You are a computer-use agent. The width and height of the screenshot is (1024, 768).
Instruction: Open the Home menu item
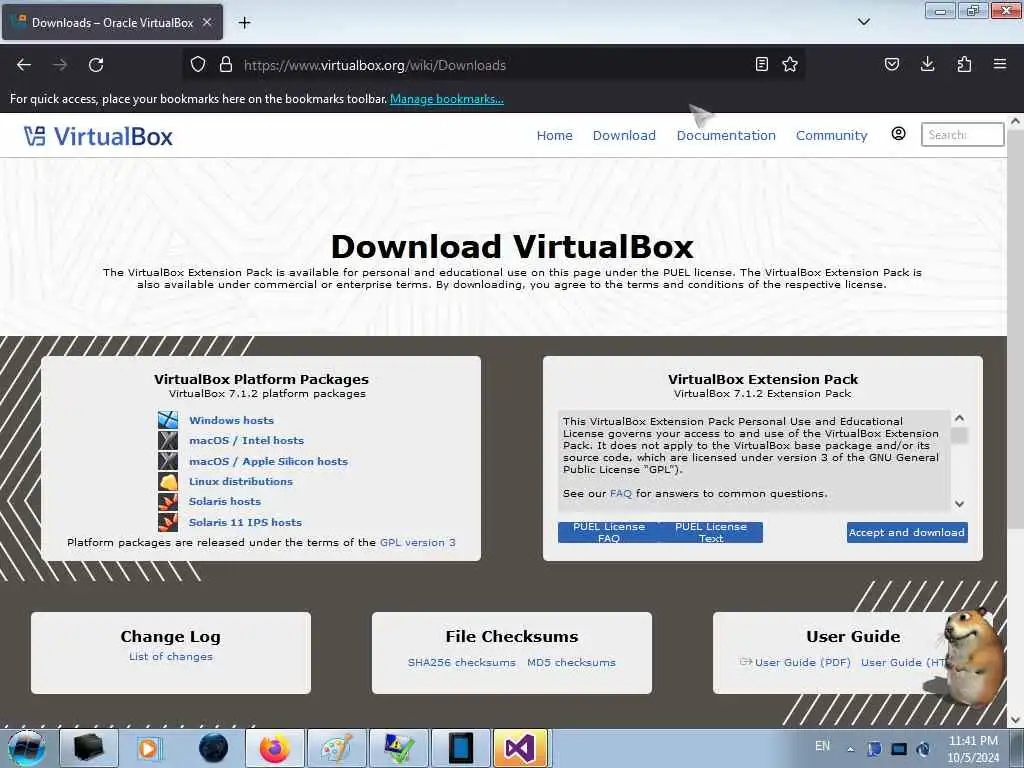(x=554, y=135)
